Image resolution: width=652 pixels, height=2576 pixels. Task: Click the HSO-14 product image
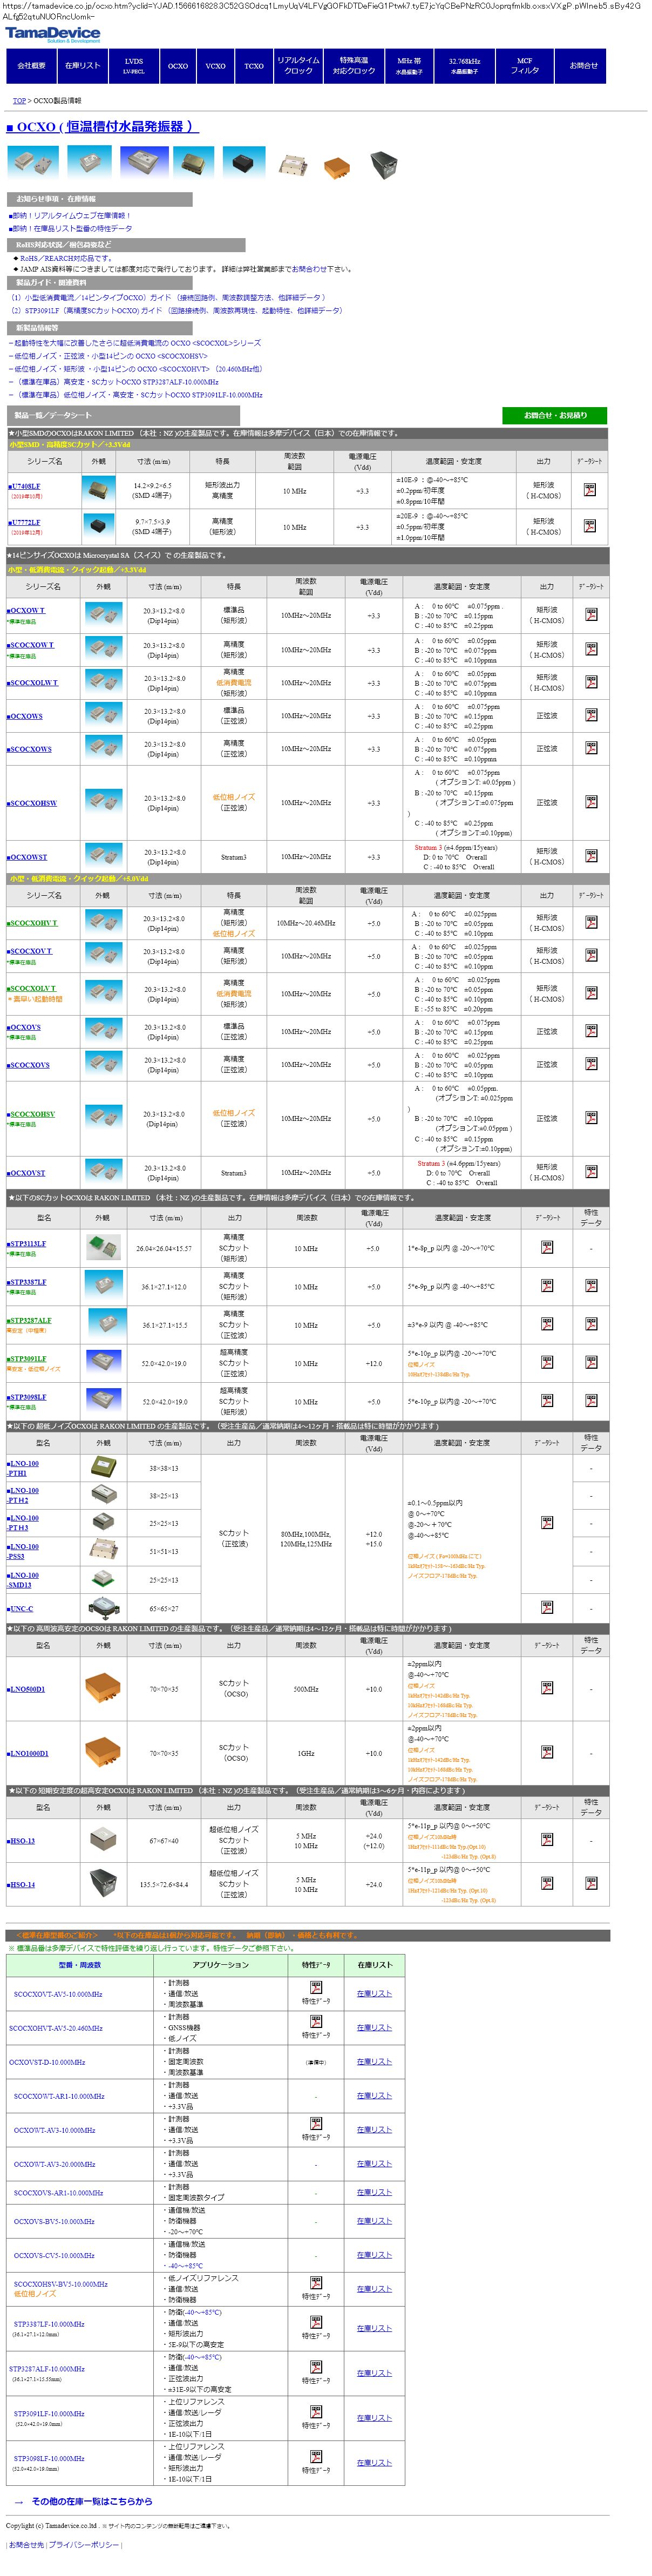103,1884
